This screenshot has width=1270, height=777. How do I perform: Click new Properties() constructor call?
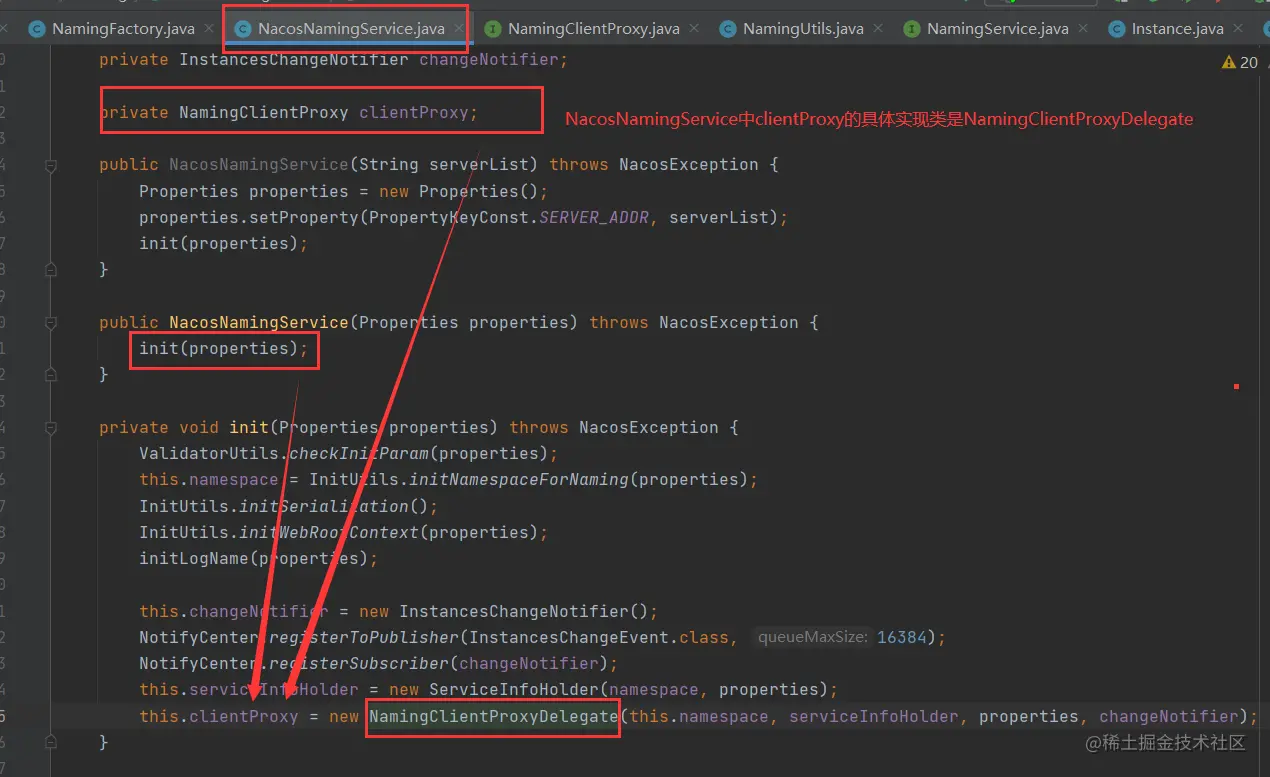[x=479, y=191]
